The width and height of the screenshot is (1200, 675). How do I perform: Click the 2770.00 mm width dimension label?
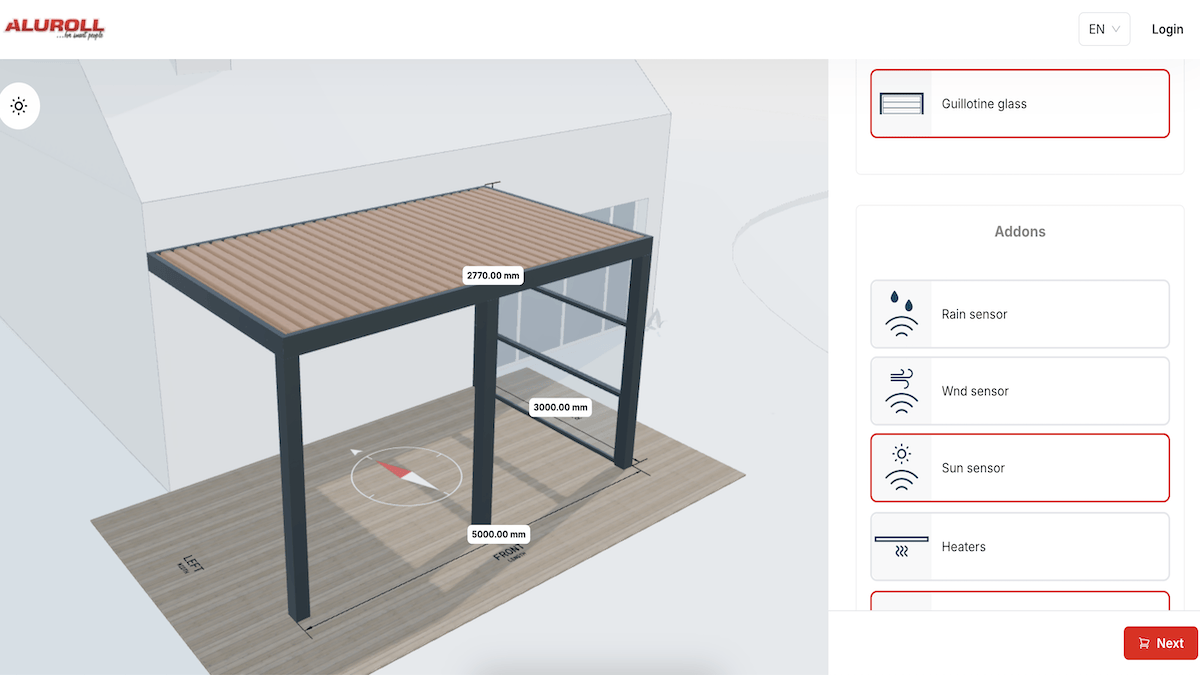[493, 274]
